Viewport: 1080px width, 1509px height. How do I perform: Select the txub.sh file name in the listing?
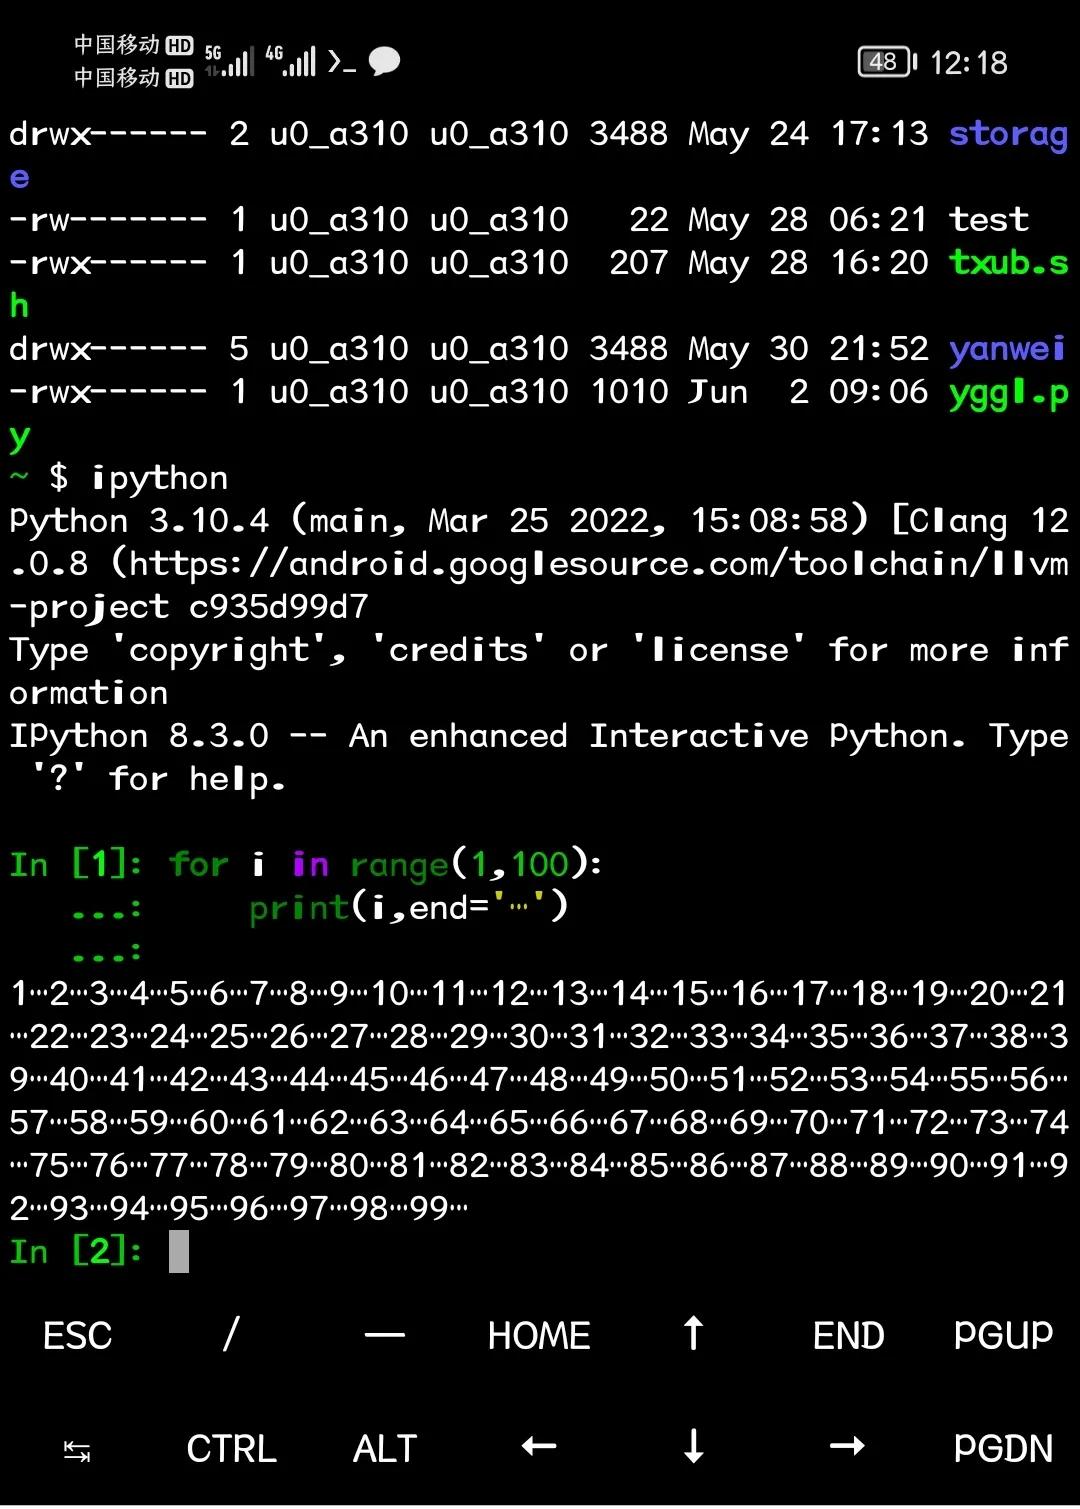coord(1007,262)
